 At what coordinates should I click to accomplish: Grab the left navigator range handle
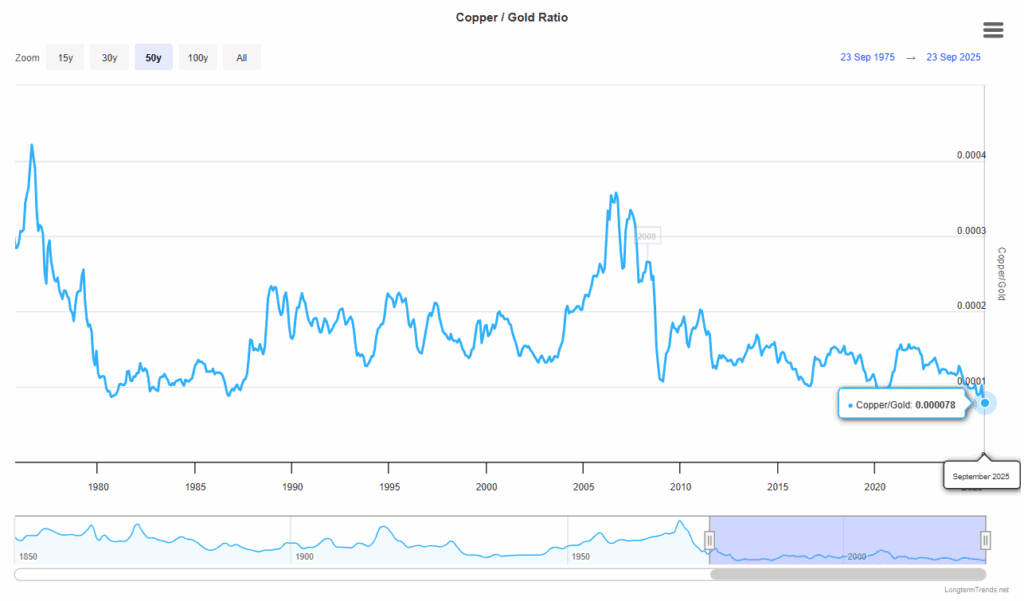click(x=710, y=541)
